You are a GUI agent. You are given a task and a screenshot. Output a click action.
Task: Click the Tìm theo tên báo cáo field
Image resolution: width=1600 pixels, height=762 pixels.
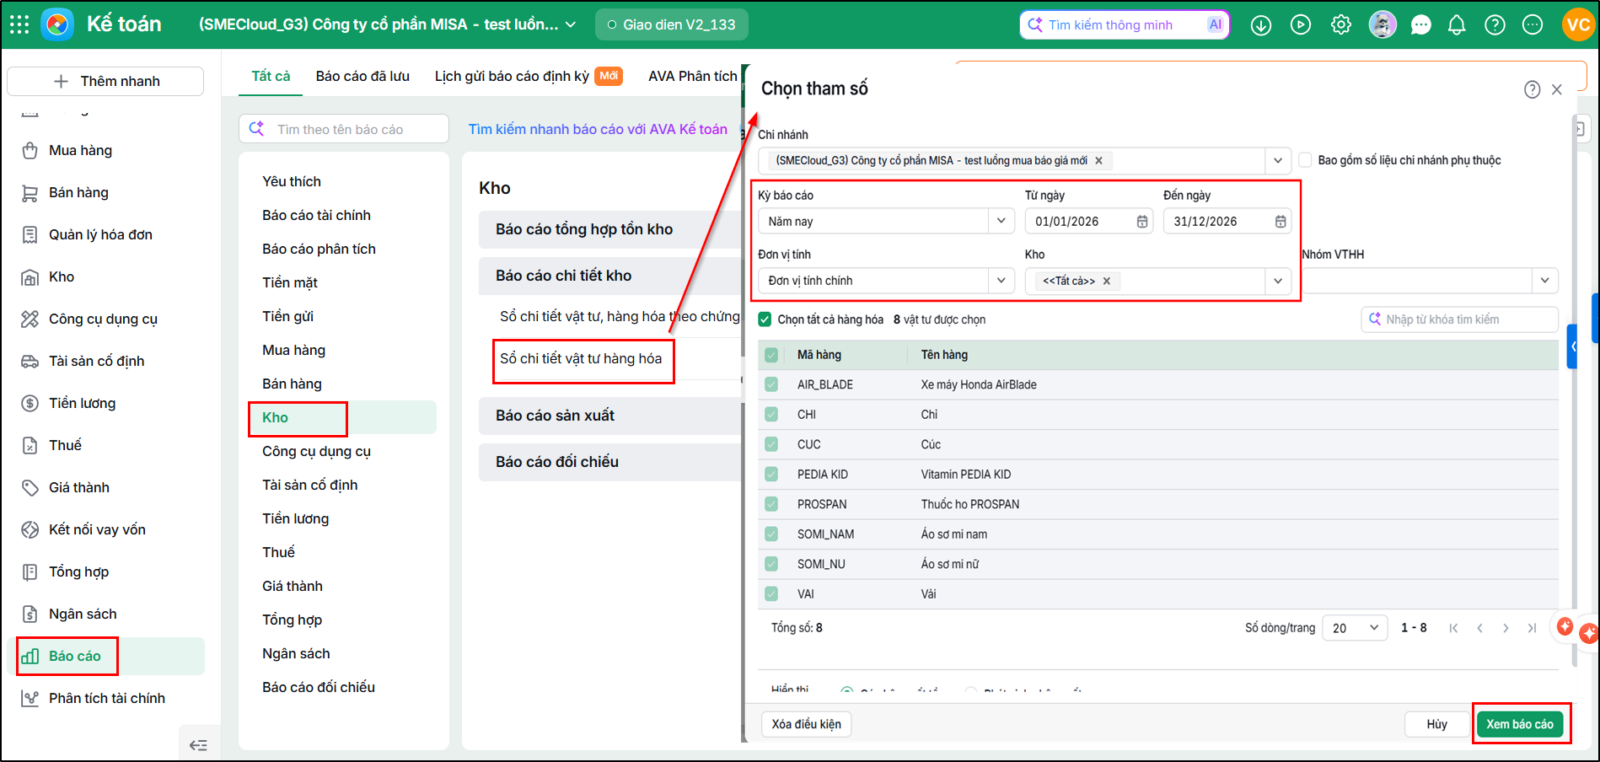(x=344, y=129)
